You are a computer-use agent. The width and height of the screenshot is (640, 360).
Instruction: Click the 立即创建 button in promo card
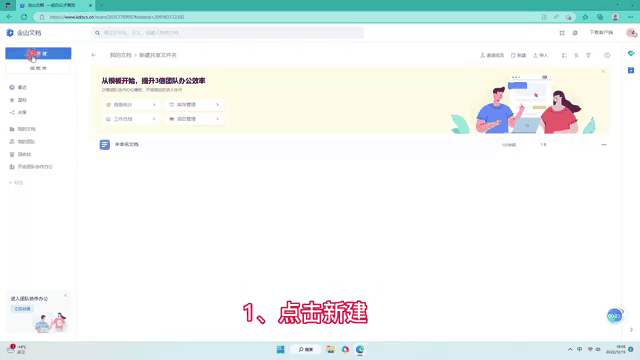22,309
